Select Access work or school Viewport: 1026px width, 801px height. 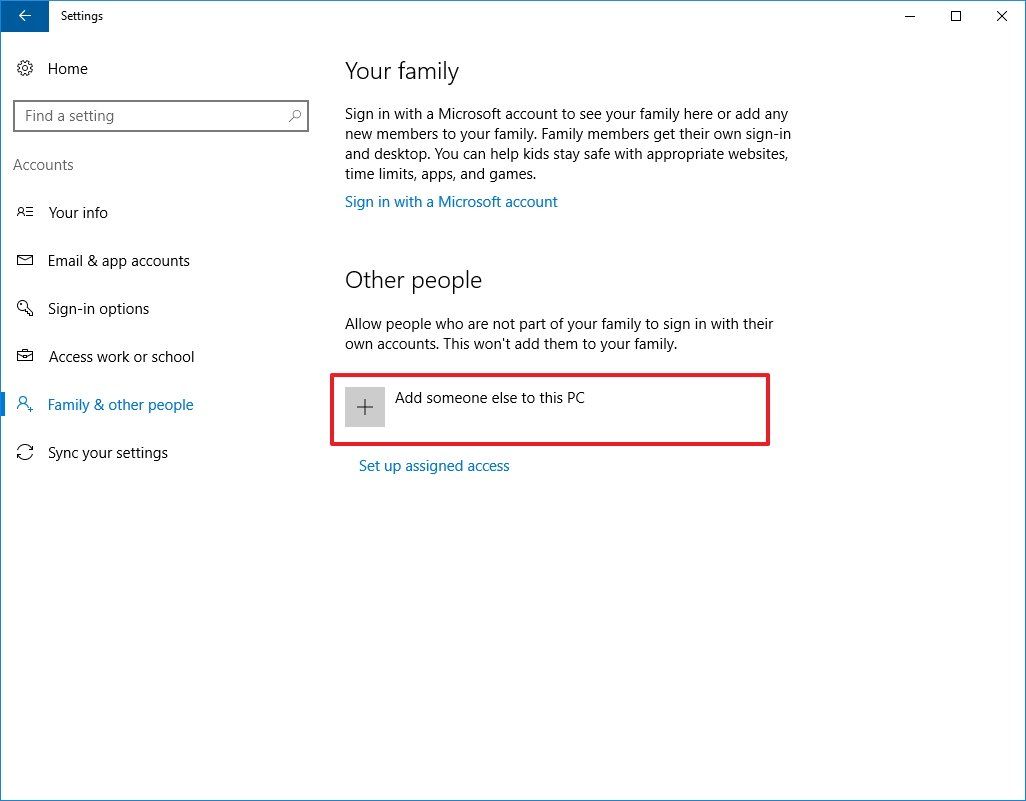tap(121, 356)
